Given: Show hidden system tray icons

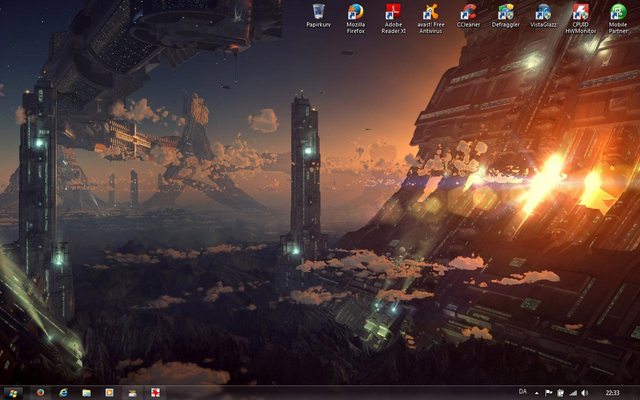Looking at the screenshot, I should tap(537, 392).
